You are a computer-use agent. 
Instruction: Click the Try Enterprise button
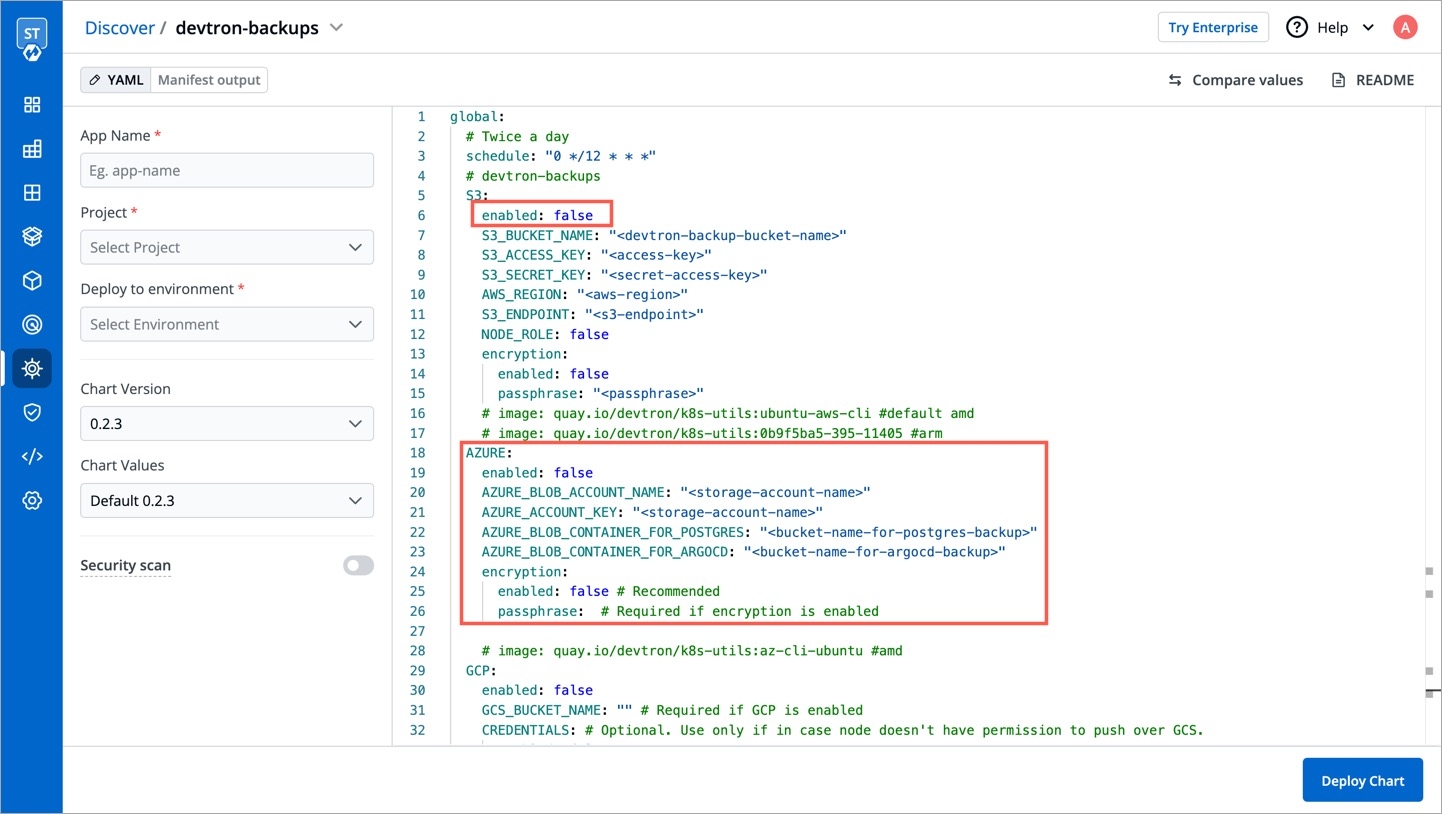point(1213,27)
